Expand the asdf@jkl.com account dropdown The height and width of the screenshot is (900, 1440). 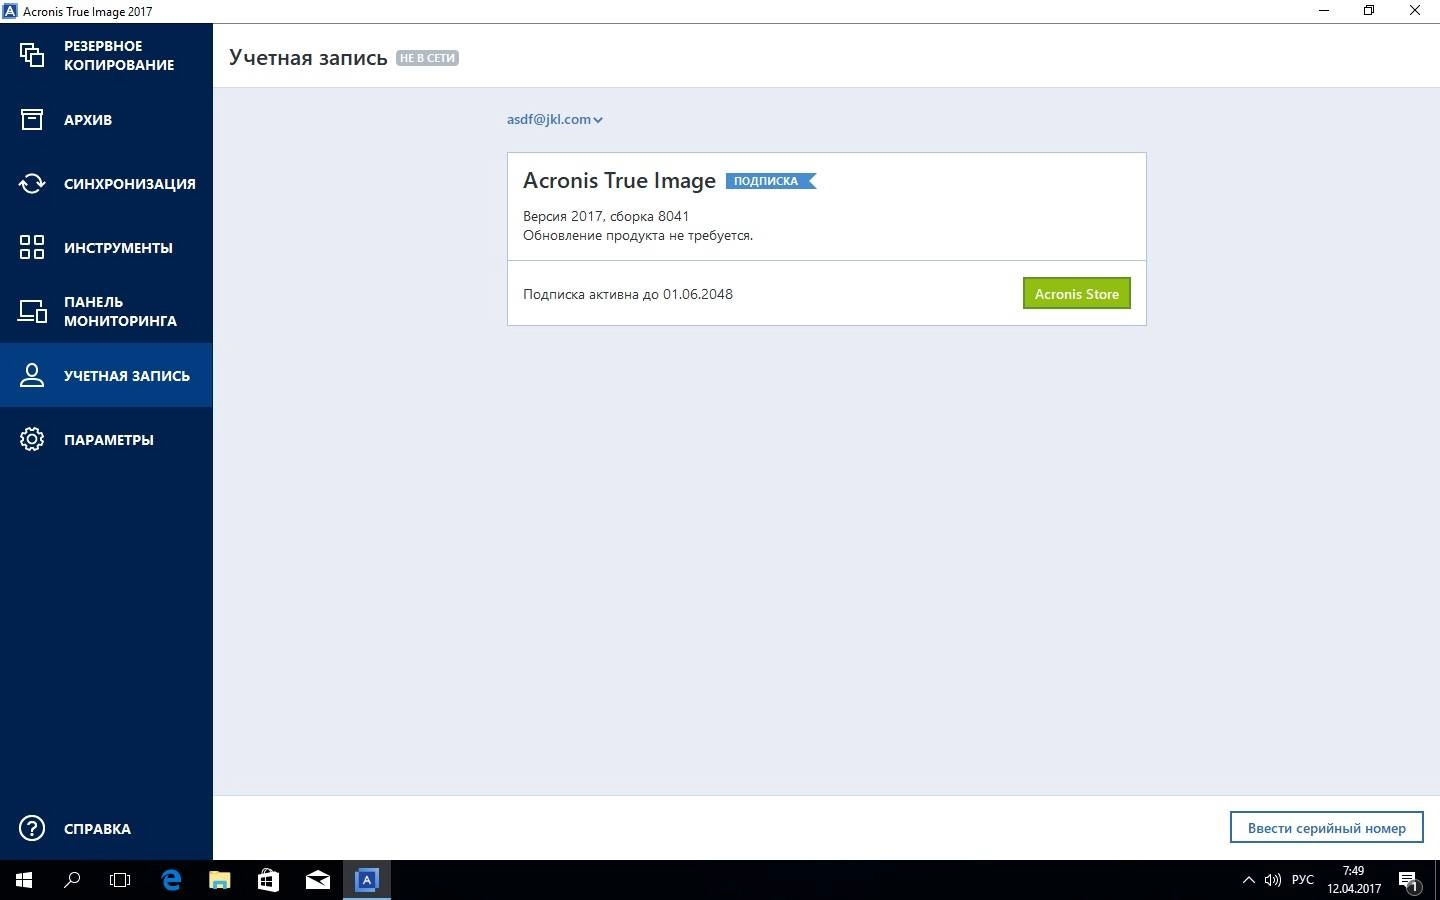point(554,119)
